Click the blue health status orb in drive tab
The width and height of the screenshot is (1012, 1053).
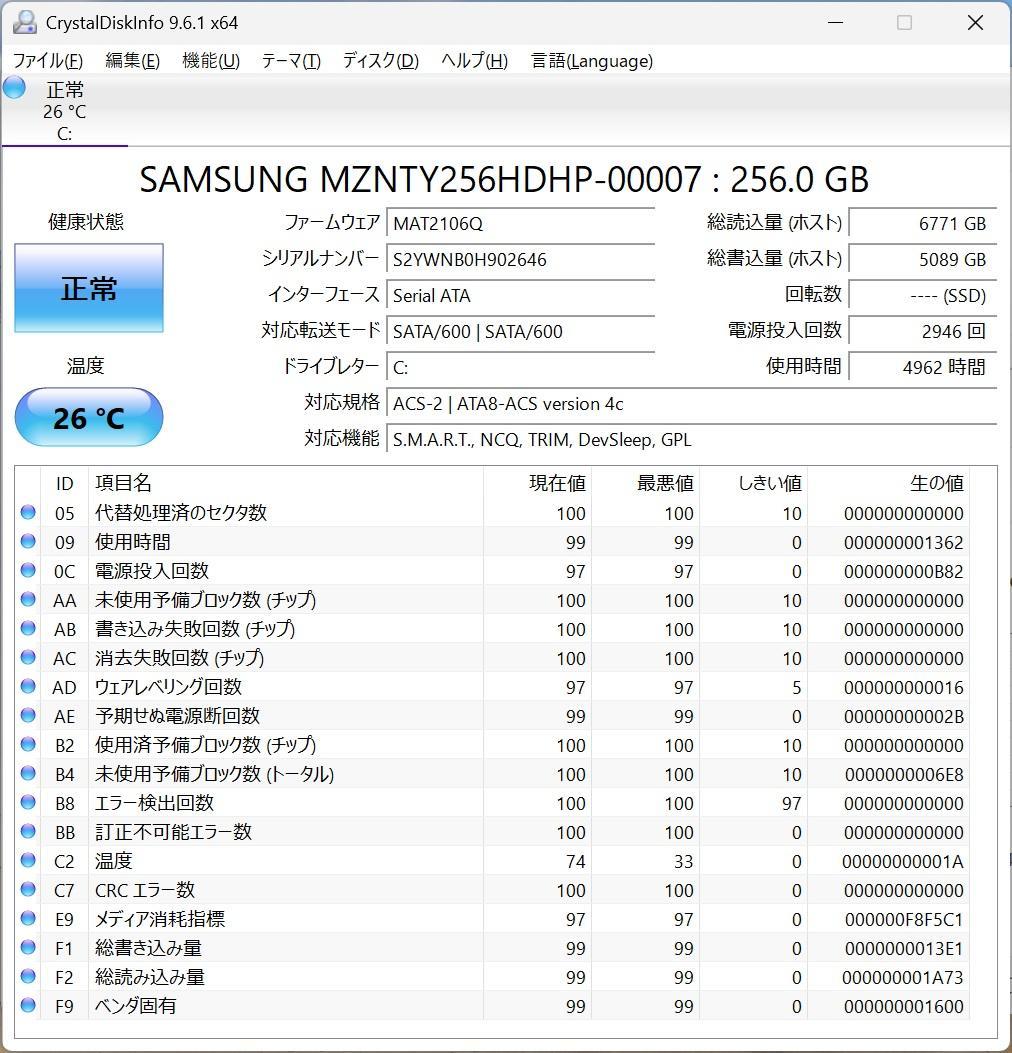(14, 87)
